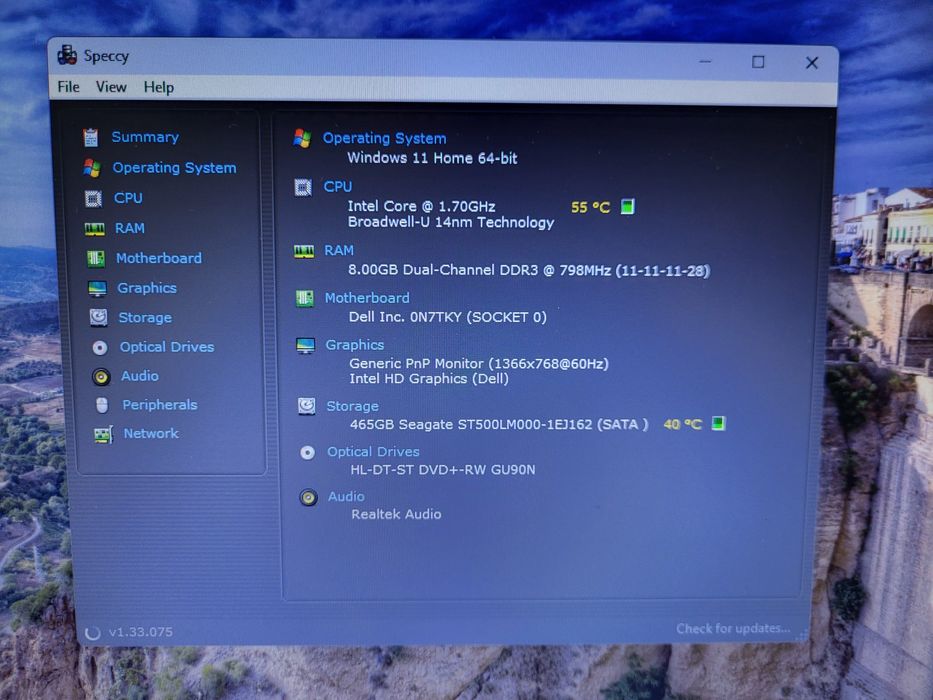Click the RAM heading link in summary
Screen dimensions: 933x700
(339, 251)
